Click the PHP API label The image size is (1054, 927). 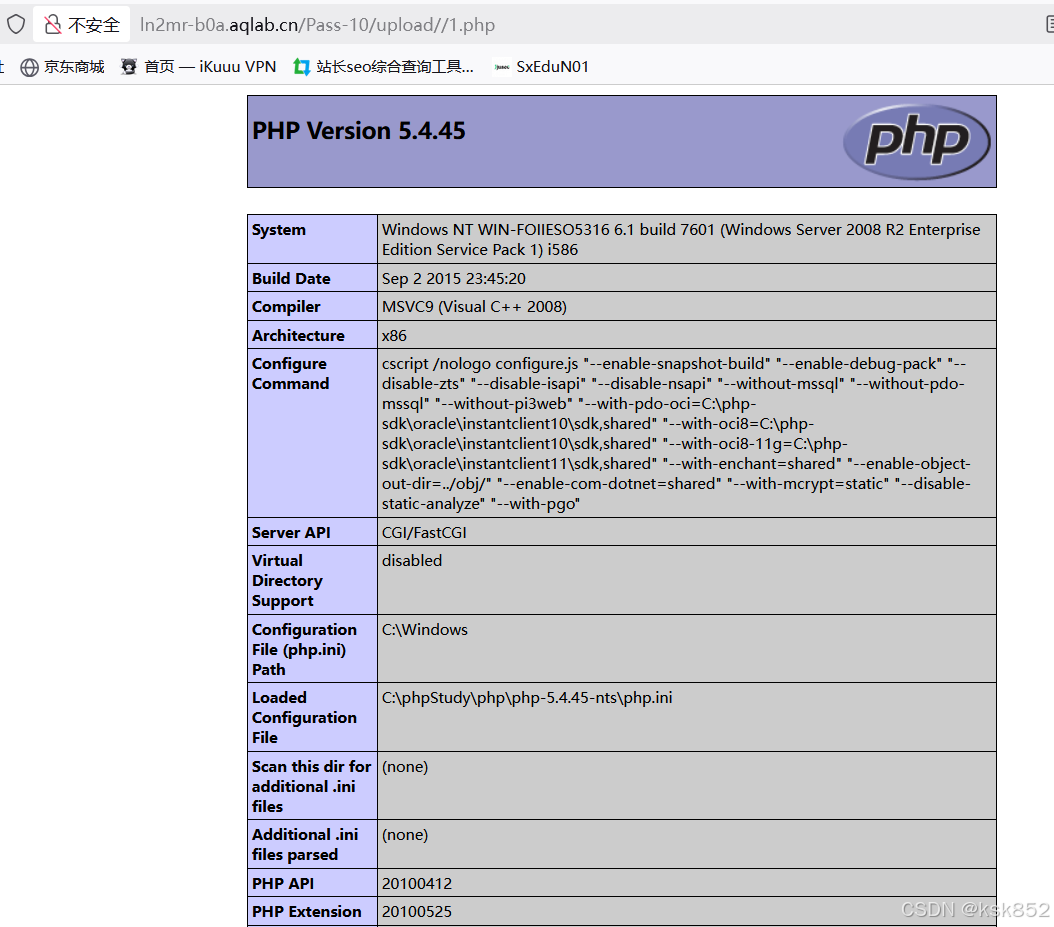point(282,883)
